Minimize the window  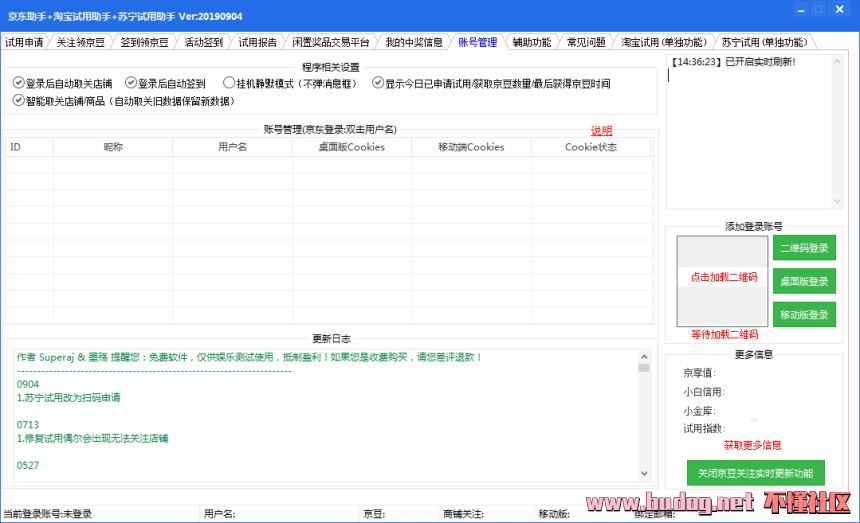(801, 10)
